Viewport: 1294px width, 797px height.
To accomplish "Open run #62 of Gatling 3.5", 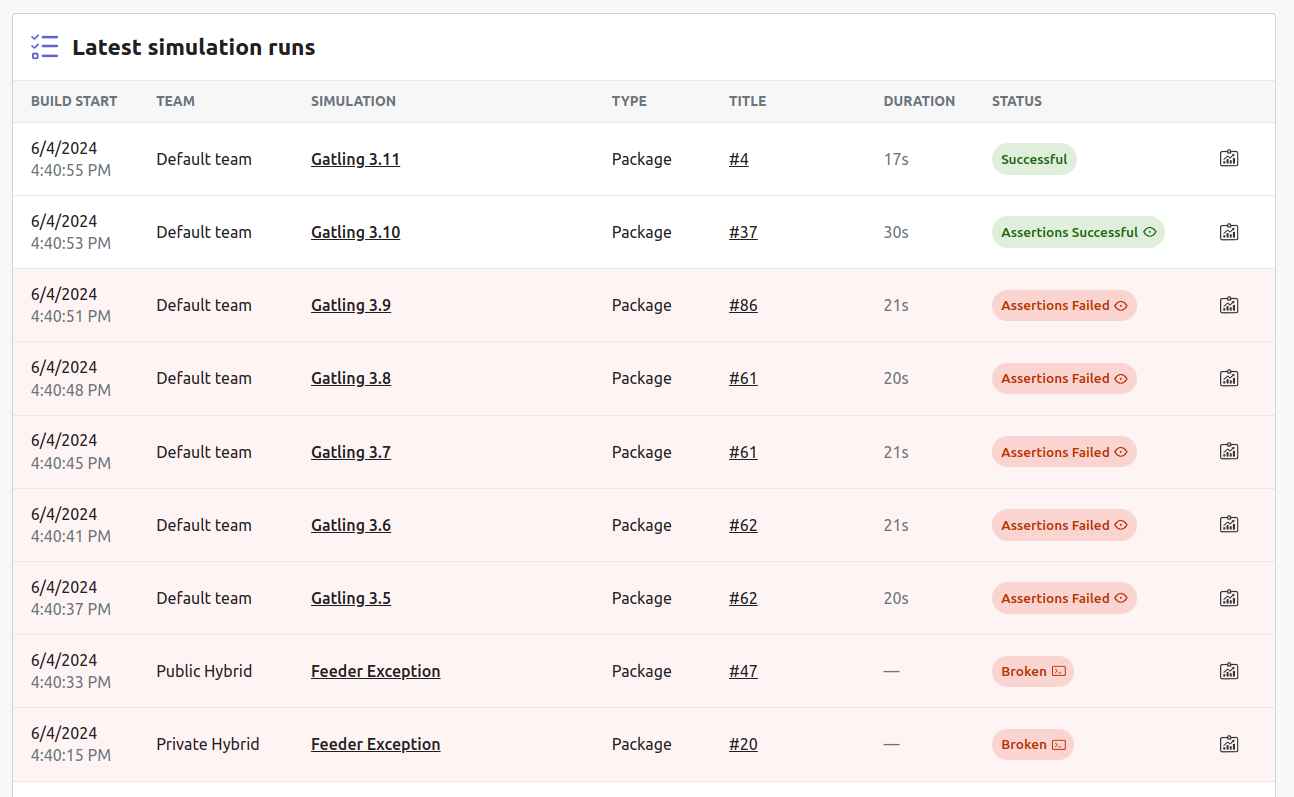I will point(743,598).
